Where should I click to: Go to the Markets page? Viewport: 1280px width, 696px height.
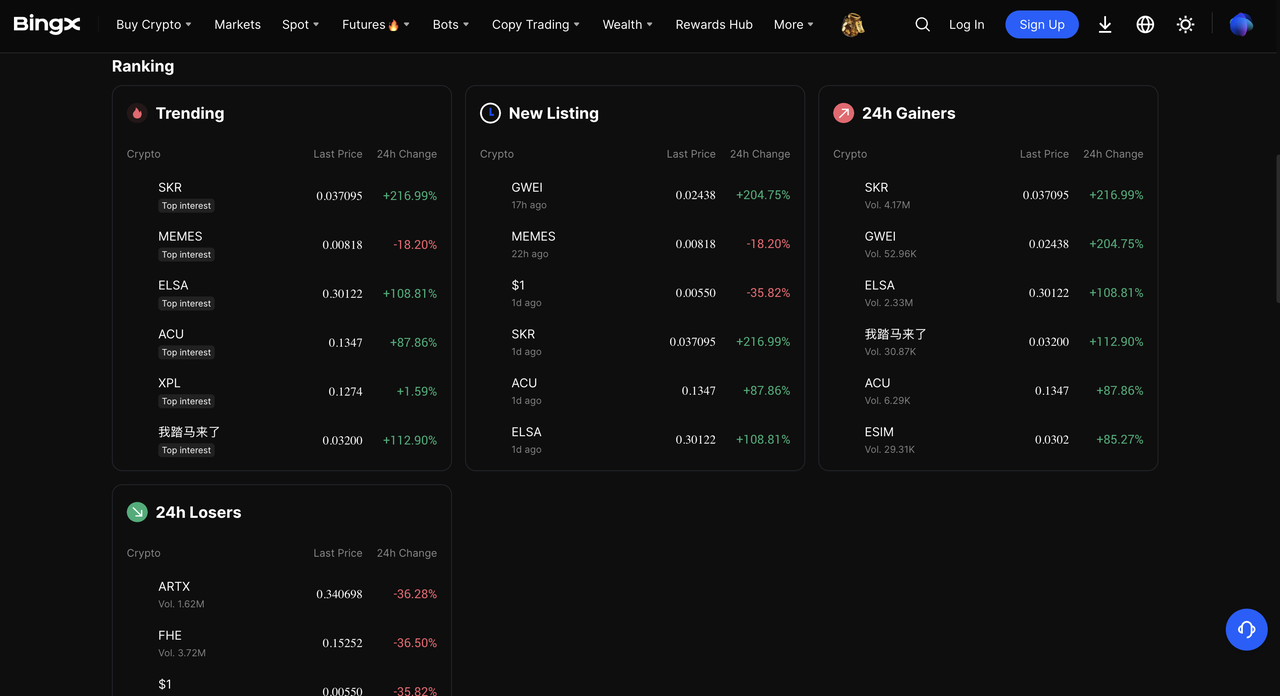[237, 24]
